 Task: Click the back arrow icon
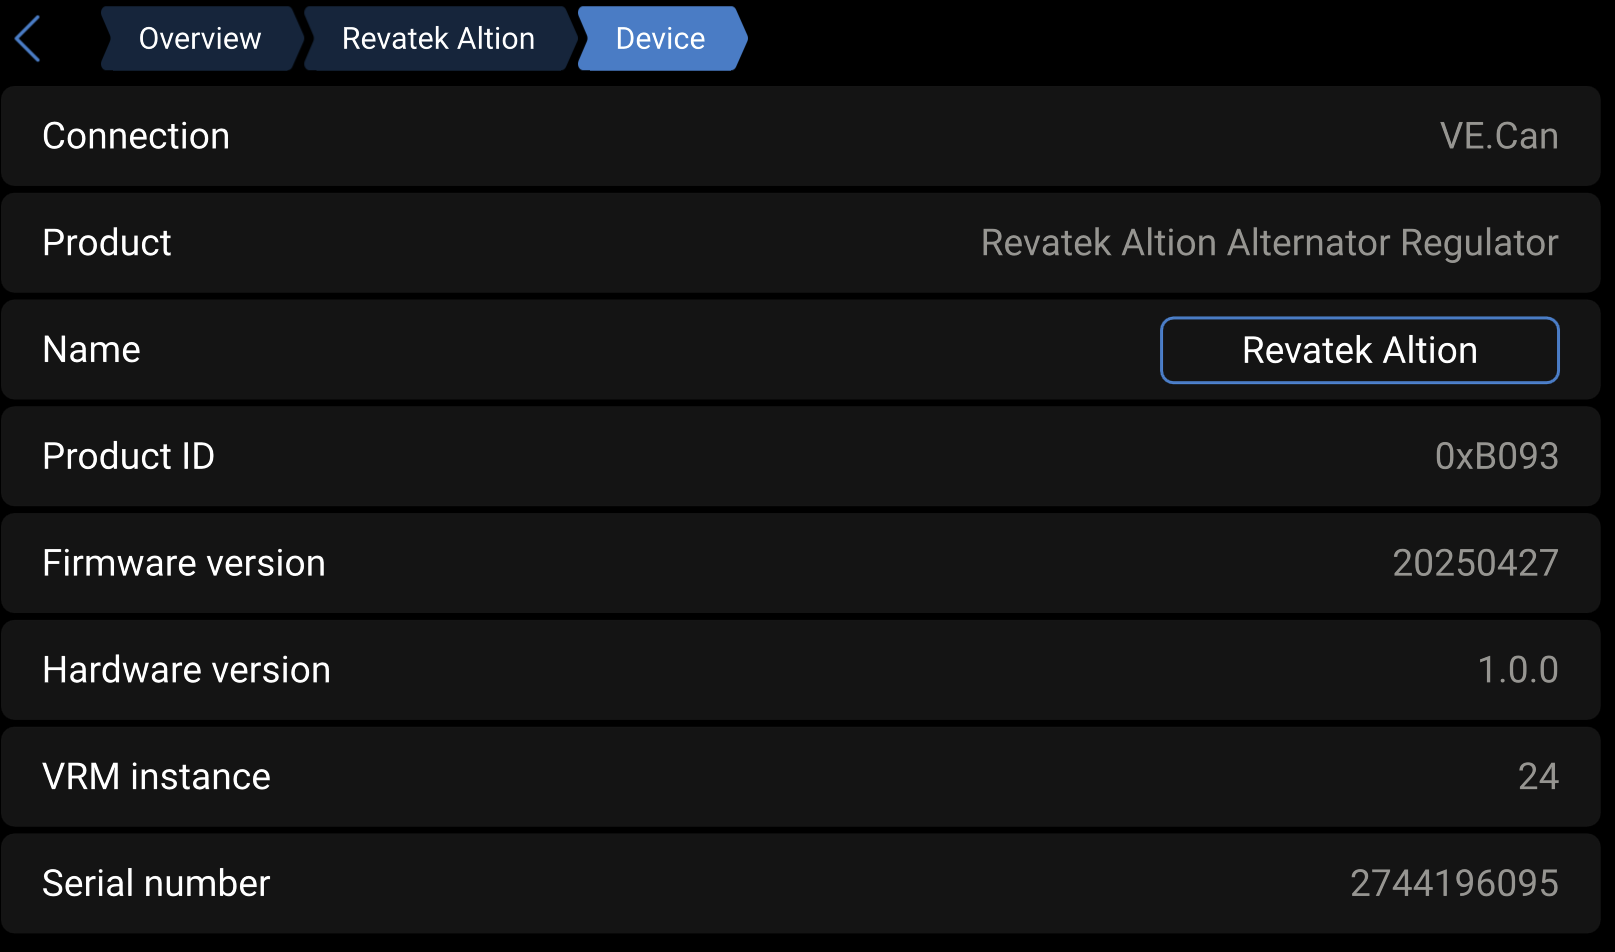click(x=28, y=39)
